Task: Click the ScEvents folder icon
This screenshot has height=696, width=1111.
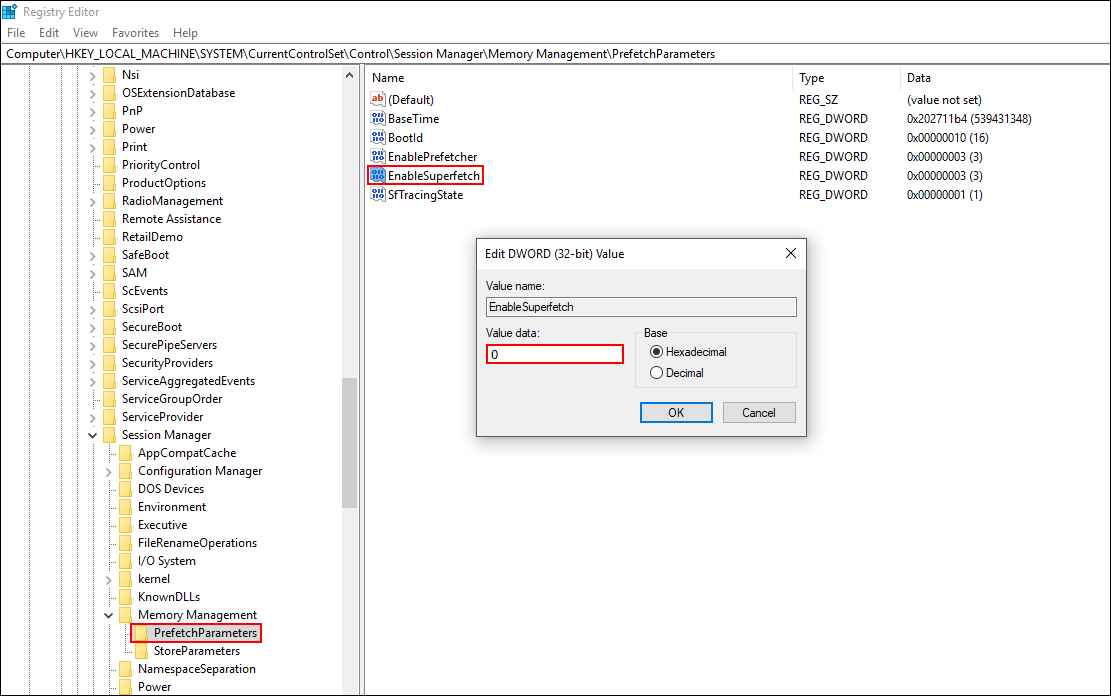Action: coord(110,291)
